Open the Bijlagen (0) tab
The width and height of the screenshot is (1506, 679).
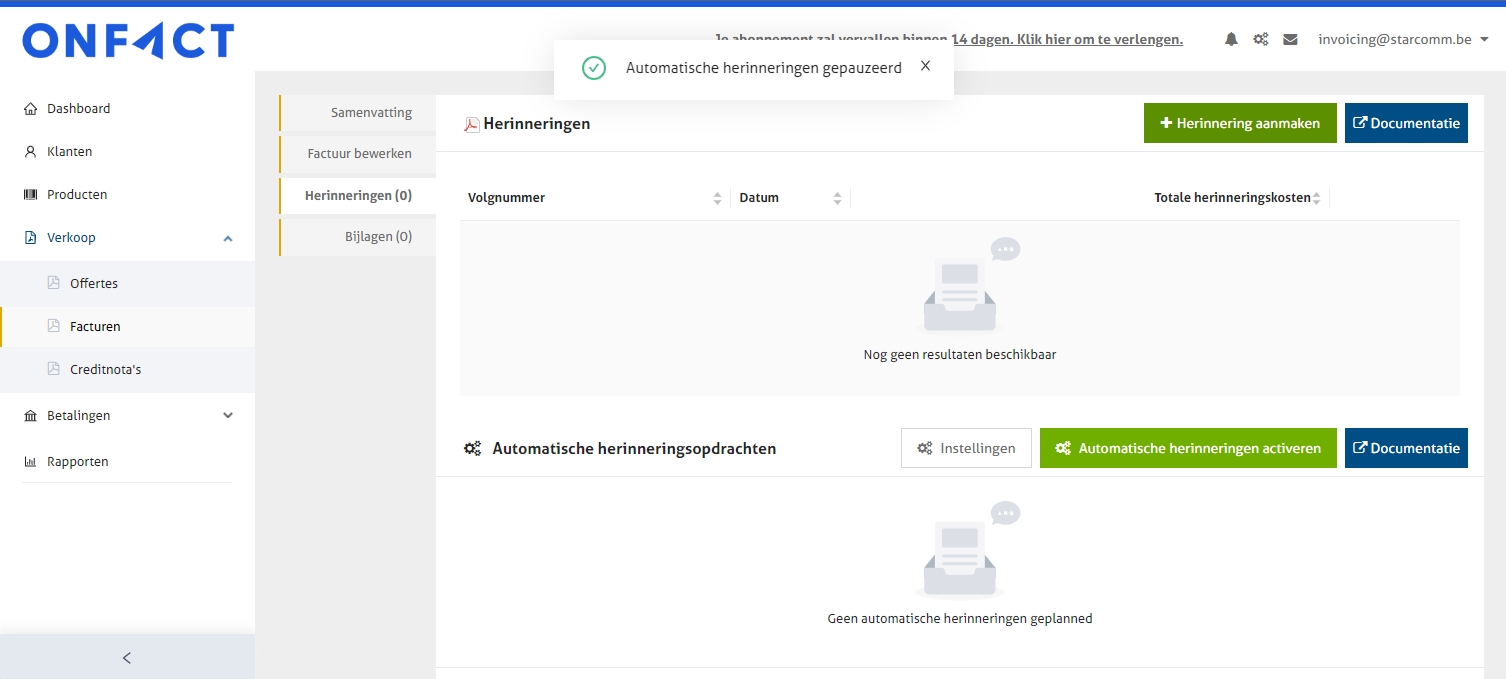click(x=378, y=236)
